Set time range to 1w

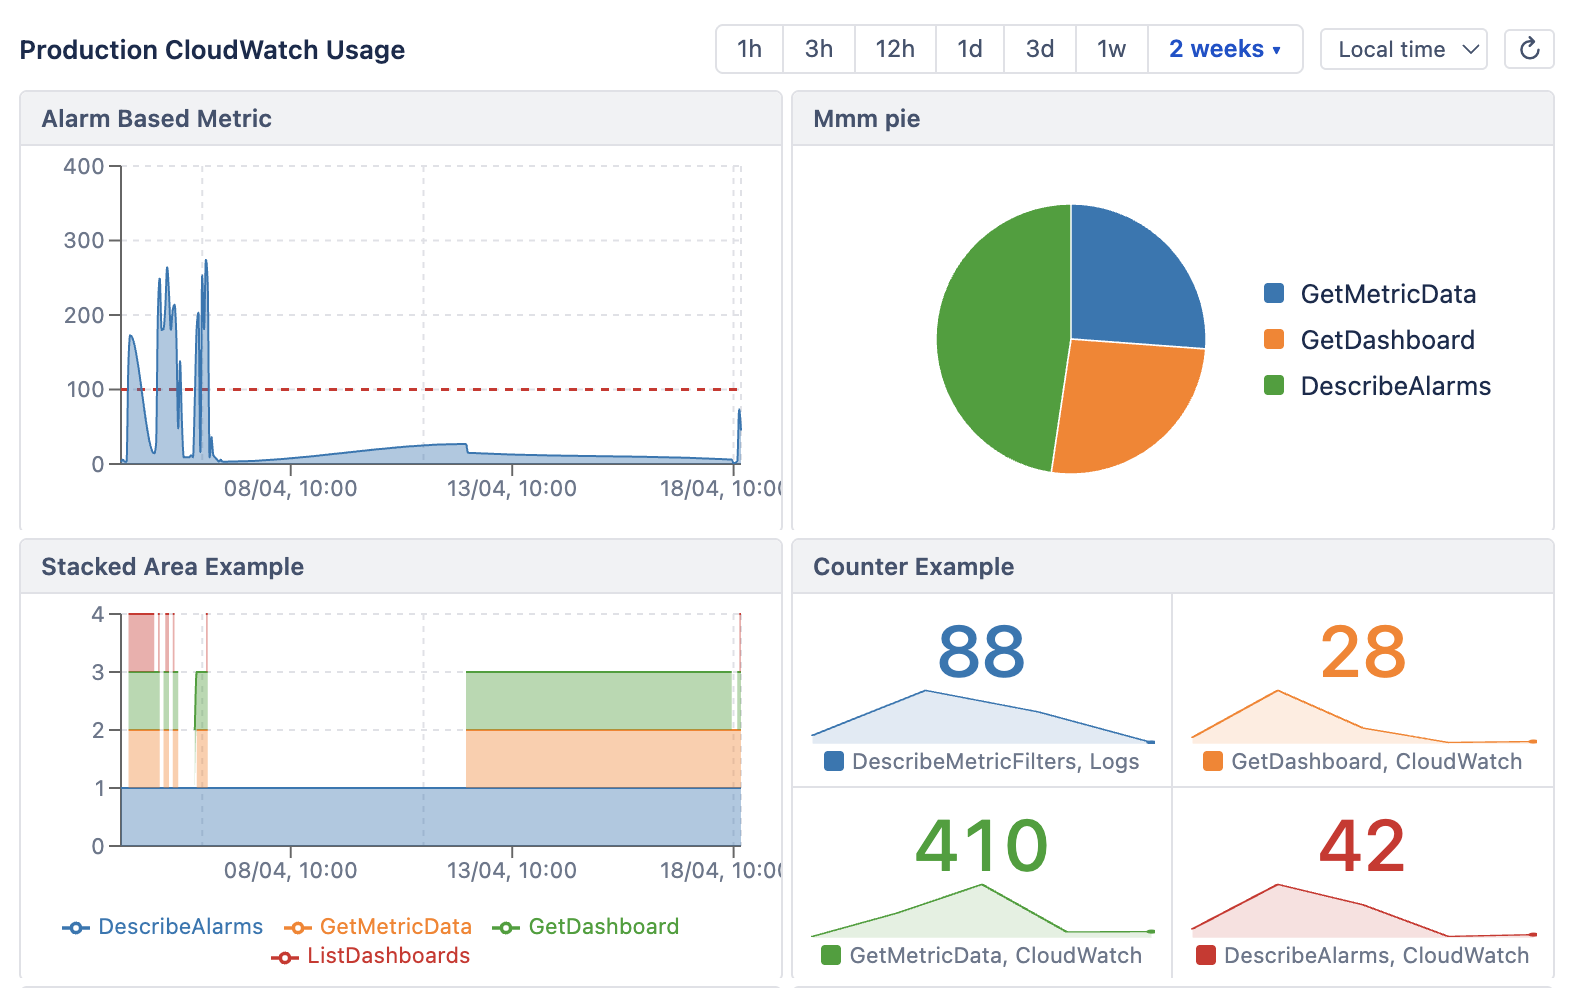pos(1112,49)
